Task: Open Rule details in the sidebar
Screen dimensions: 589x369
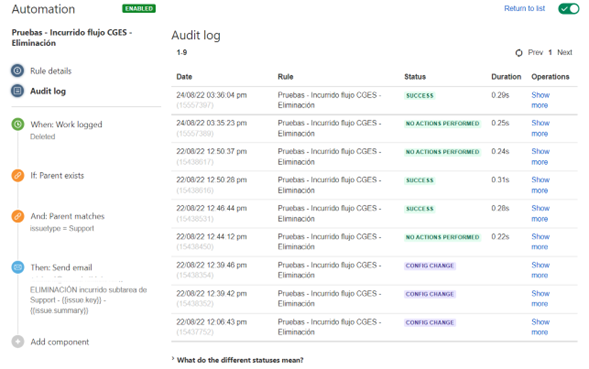Action: click(51, 71)
